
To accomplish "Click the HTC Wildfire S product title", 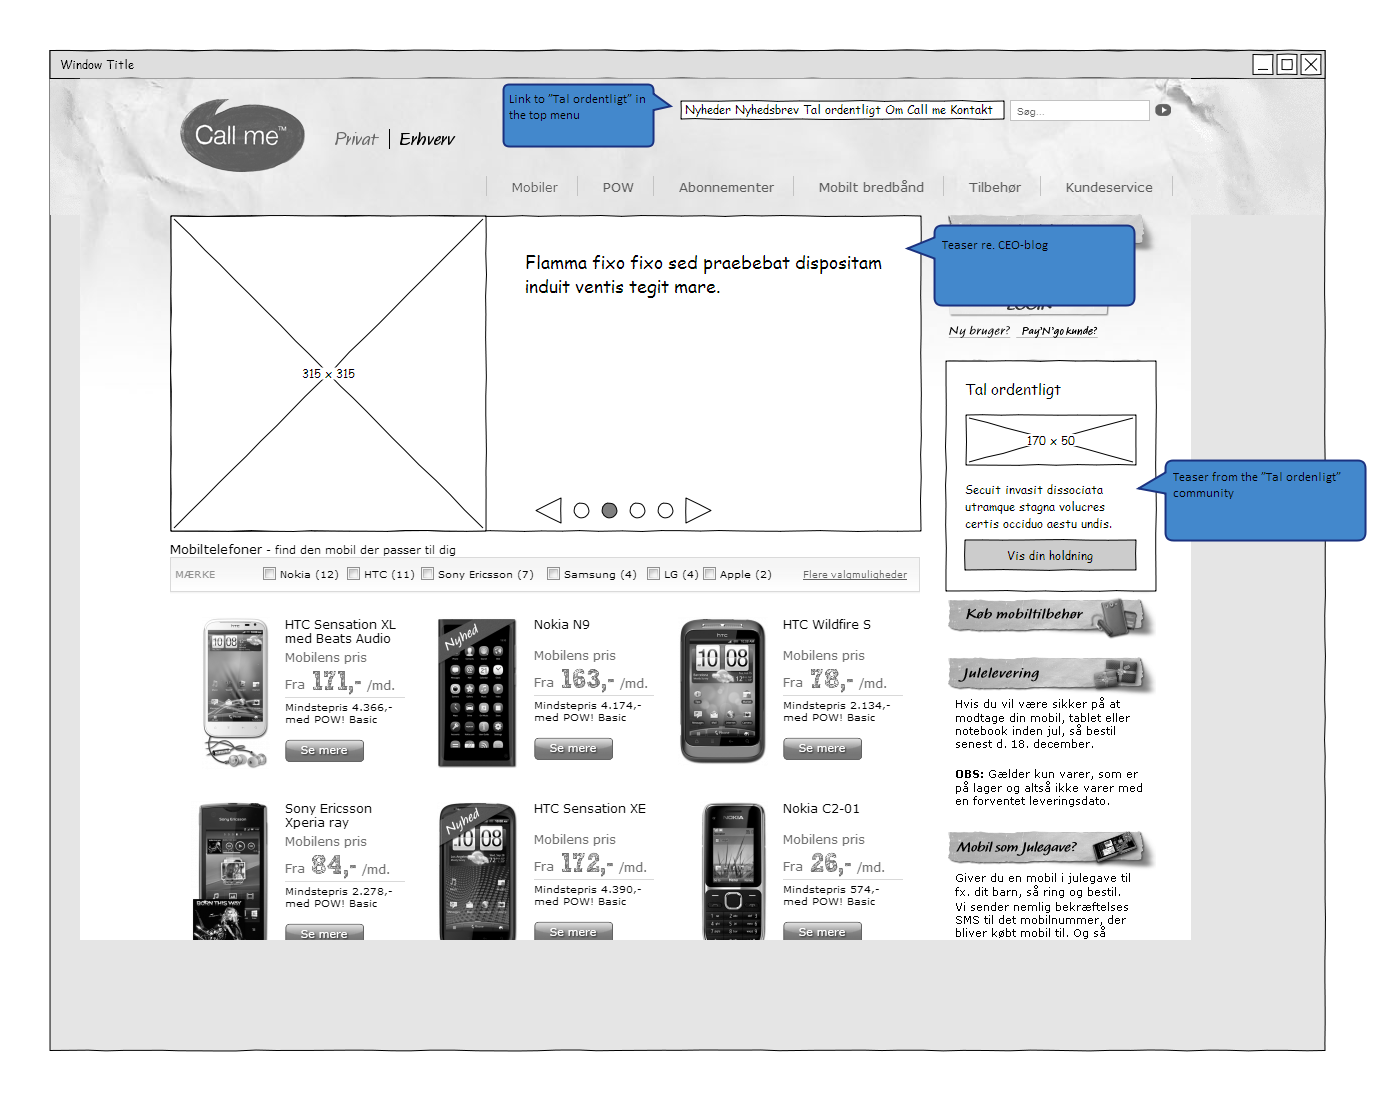I will coord(826,624).
